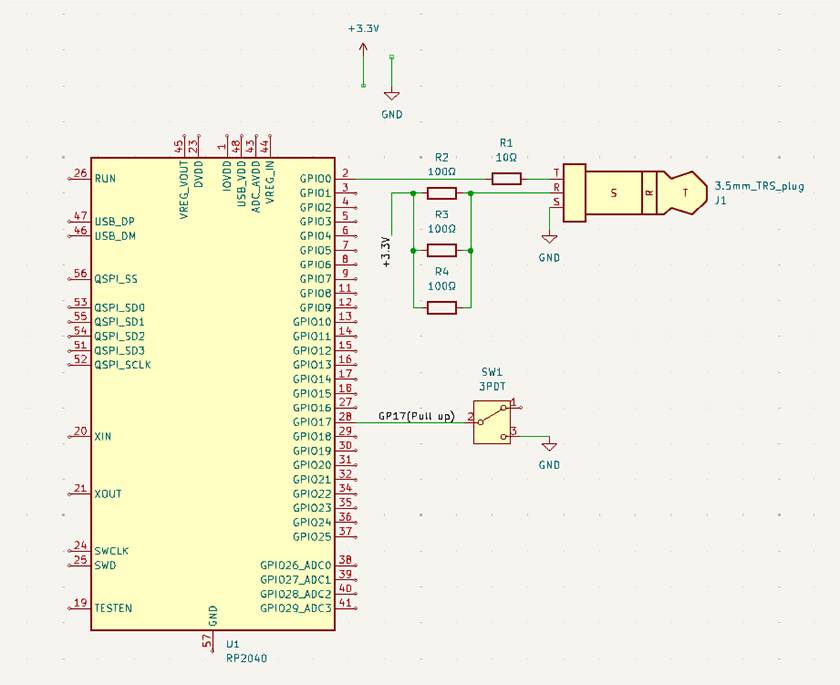Select the GND power symbol at top
The height and width of the screenshot is (685, 840).
[391, 94]
